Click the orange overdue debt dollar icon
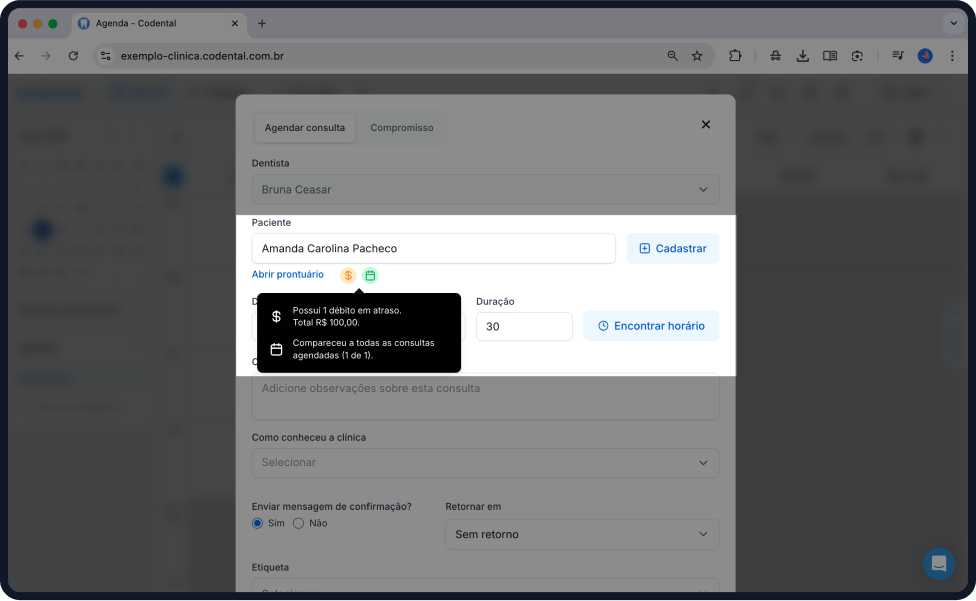Screen dimensions: 976x601 (348, 275)
